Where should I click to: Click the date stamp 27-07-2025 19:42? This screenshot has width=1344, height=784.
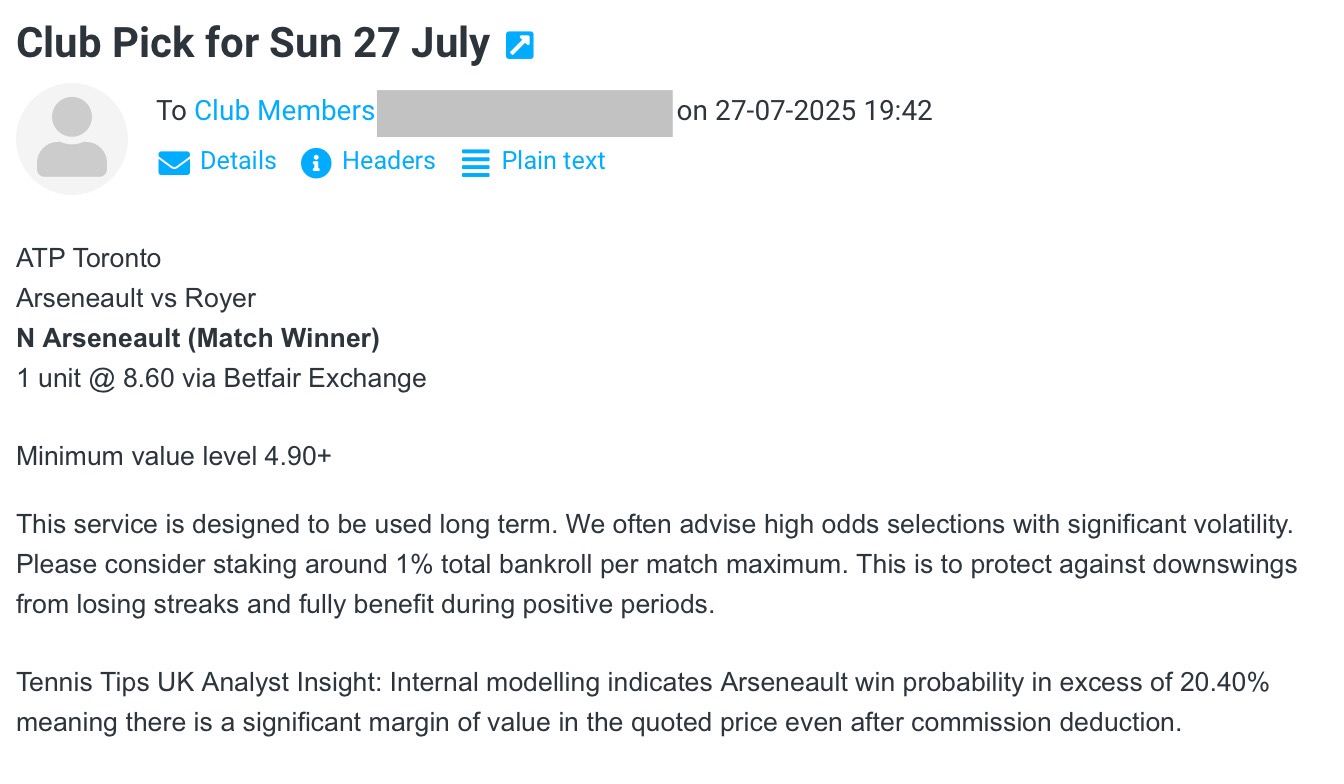click(x=825, y=111)
